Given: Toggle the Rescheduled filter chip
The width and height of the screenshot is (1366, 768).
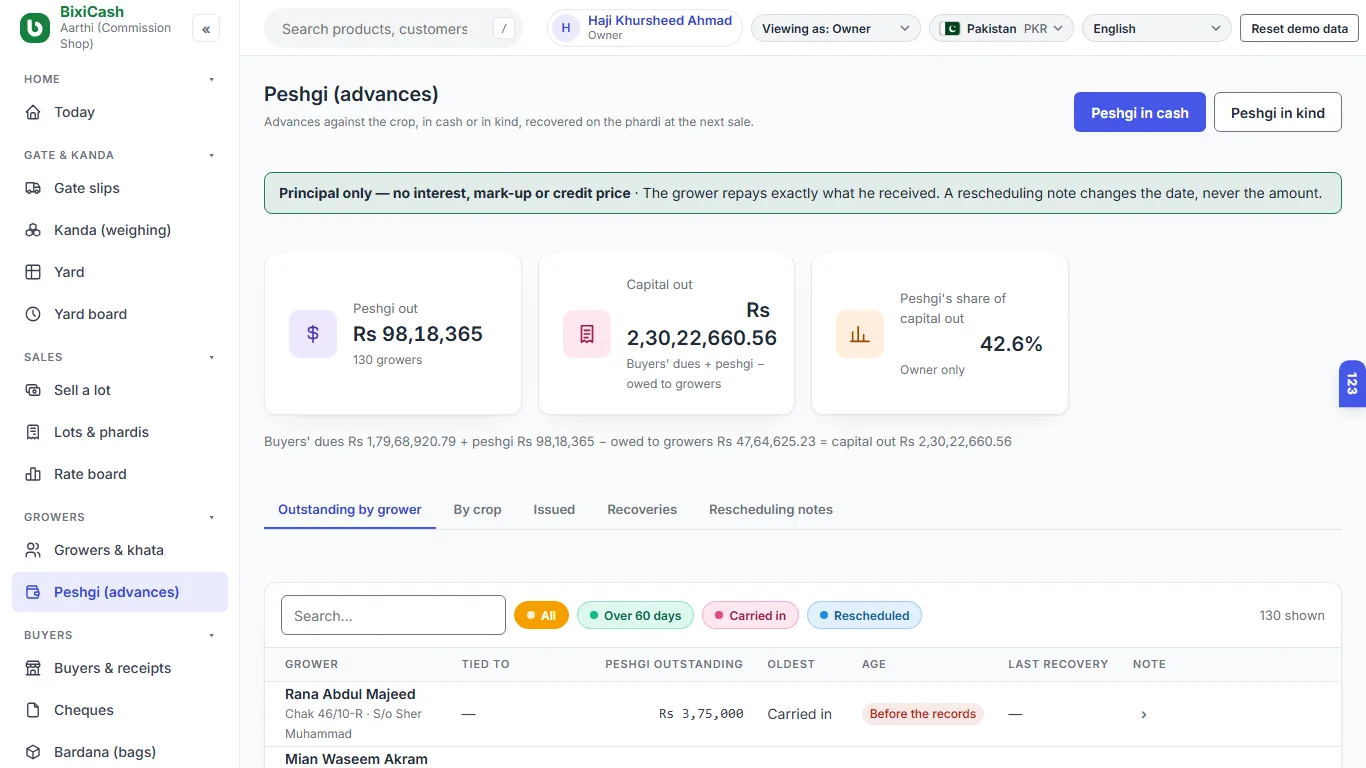Looking at the screenshot, I should [x=864, y=615].
